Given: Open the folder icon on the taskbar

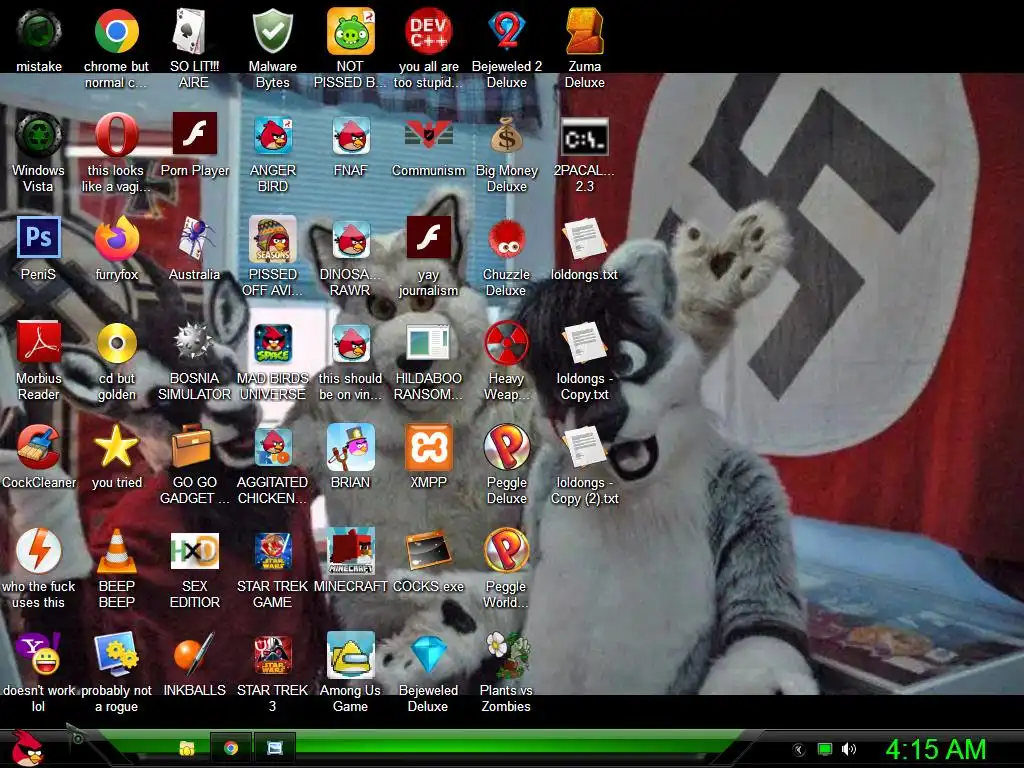Looking at the screenshot, I should coord(187,748).
